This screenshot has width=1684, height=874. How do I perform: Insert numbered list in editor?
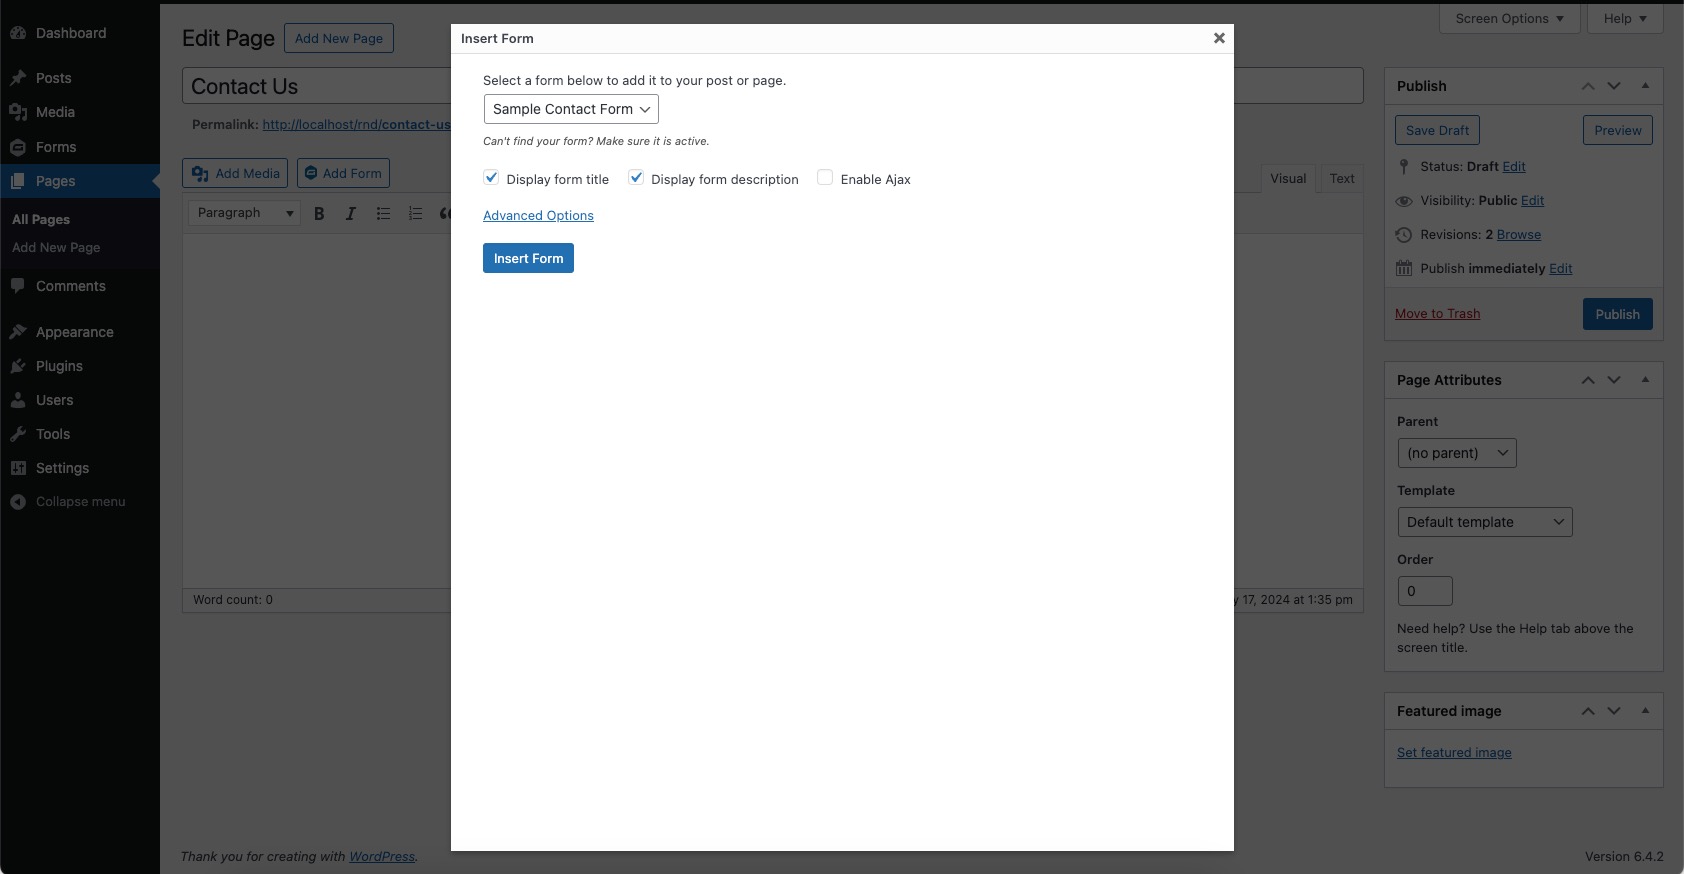coord(415,213)
